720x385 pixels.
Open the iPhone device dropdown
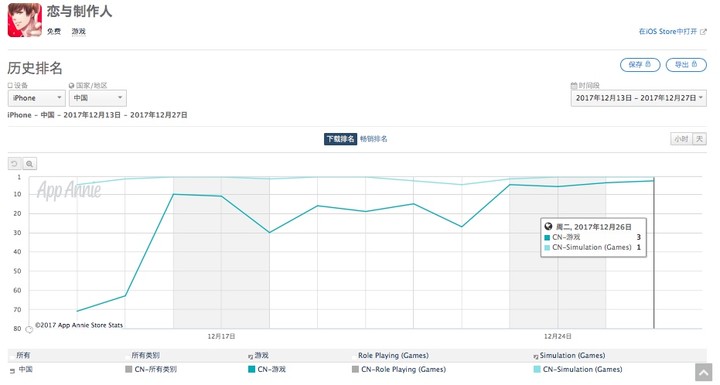point(37,98)
